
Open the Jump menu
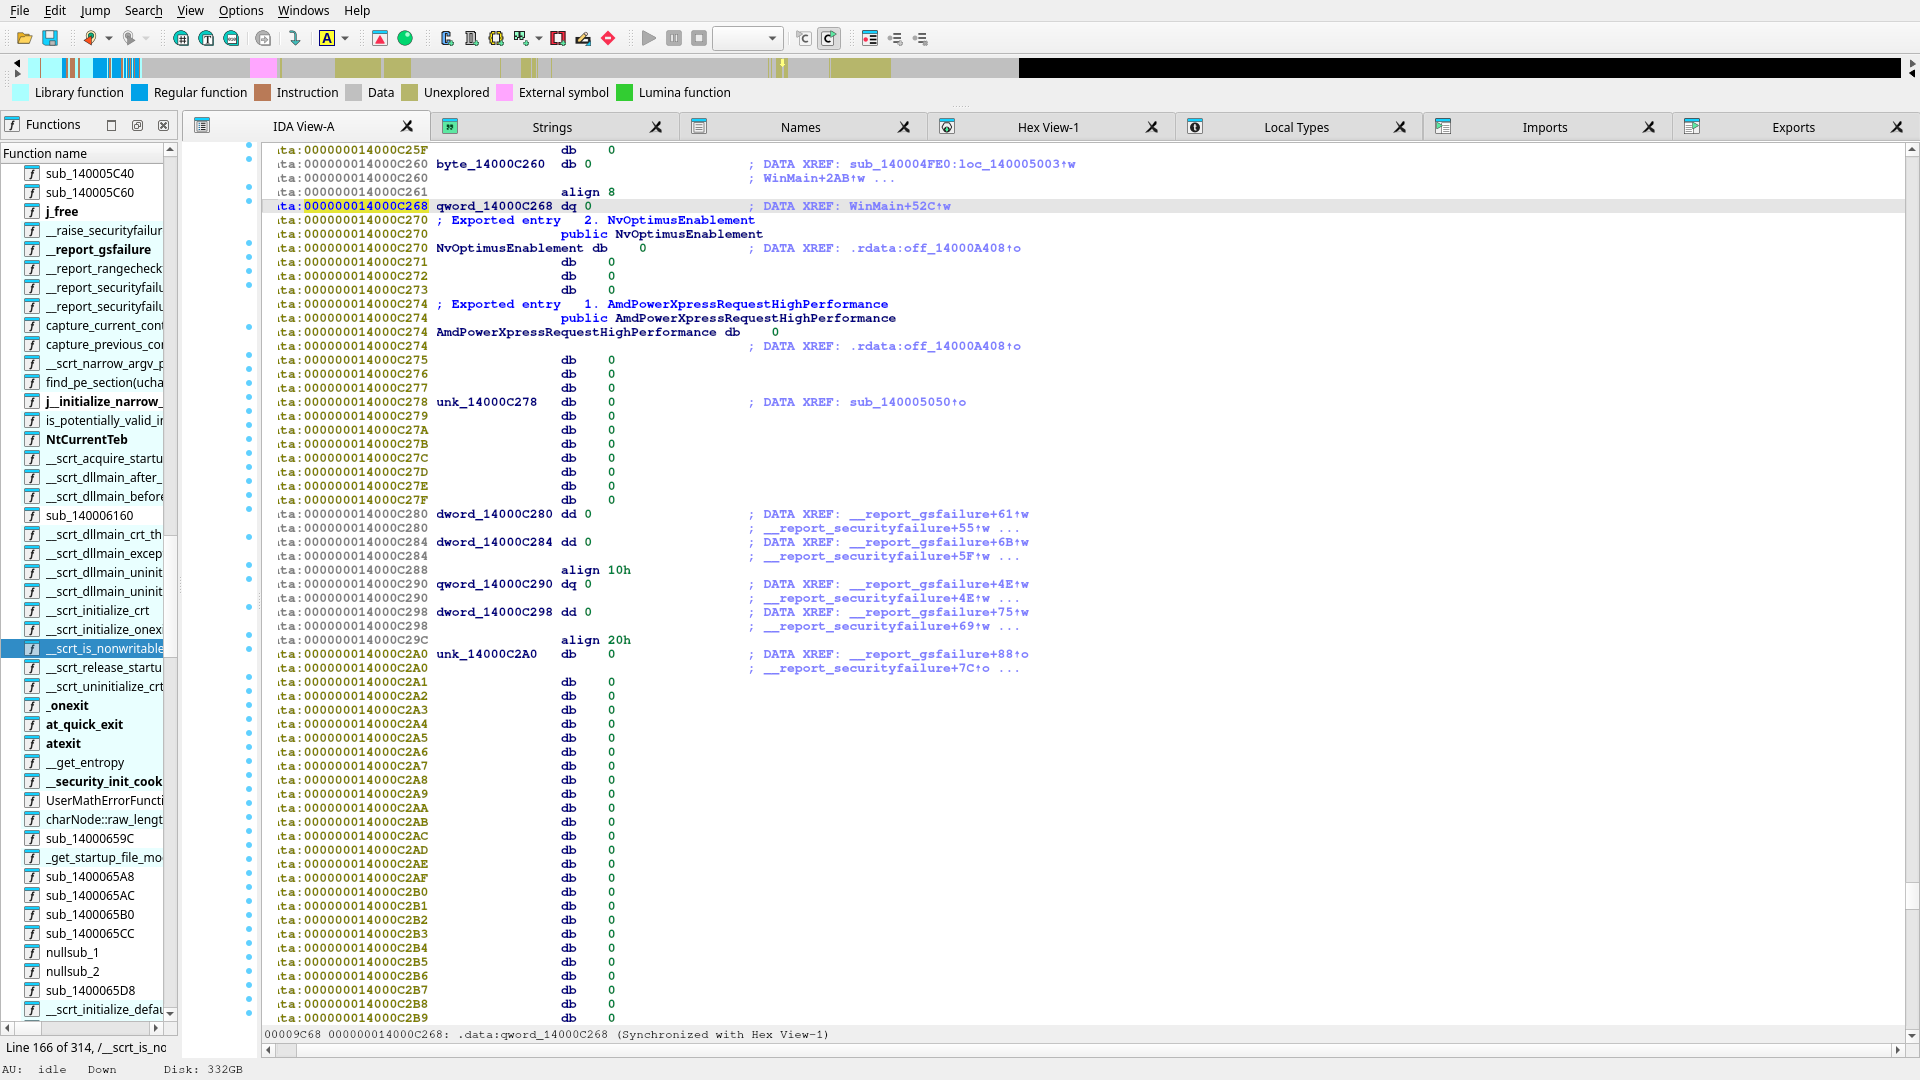coord(95,10)
